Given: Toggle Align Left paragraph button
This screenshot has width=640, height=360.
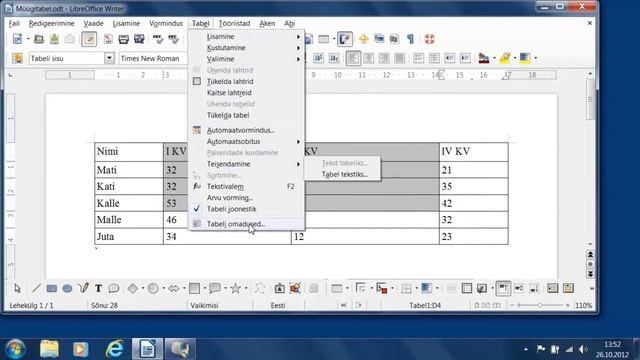Looking at the screenshot, I should click(x=353, y=58).
